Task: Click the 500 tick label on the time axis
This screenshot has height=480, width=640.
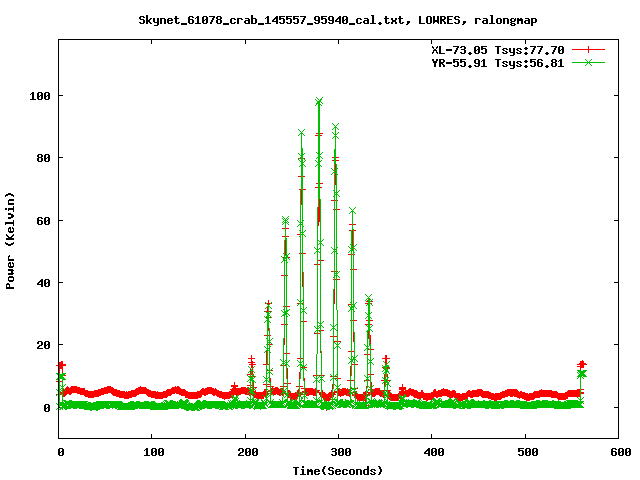Action: (x=525, y=452)
